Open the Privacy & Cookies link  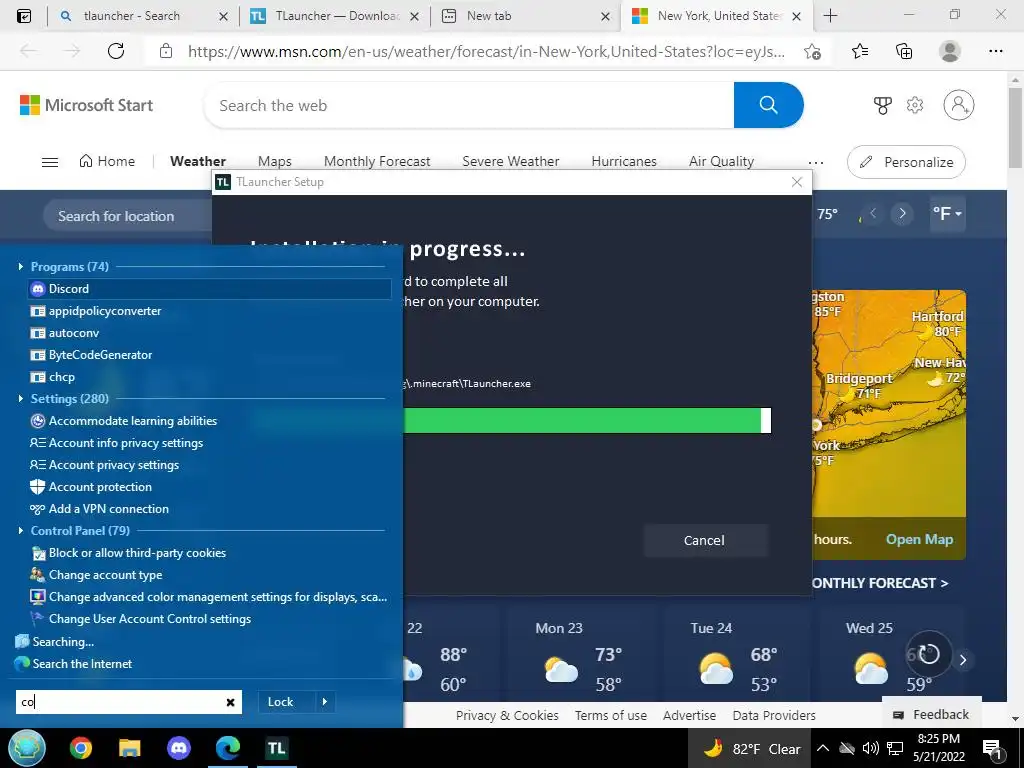(507, 715)
